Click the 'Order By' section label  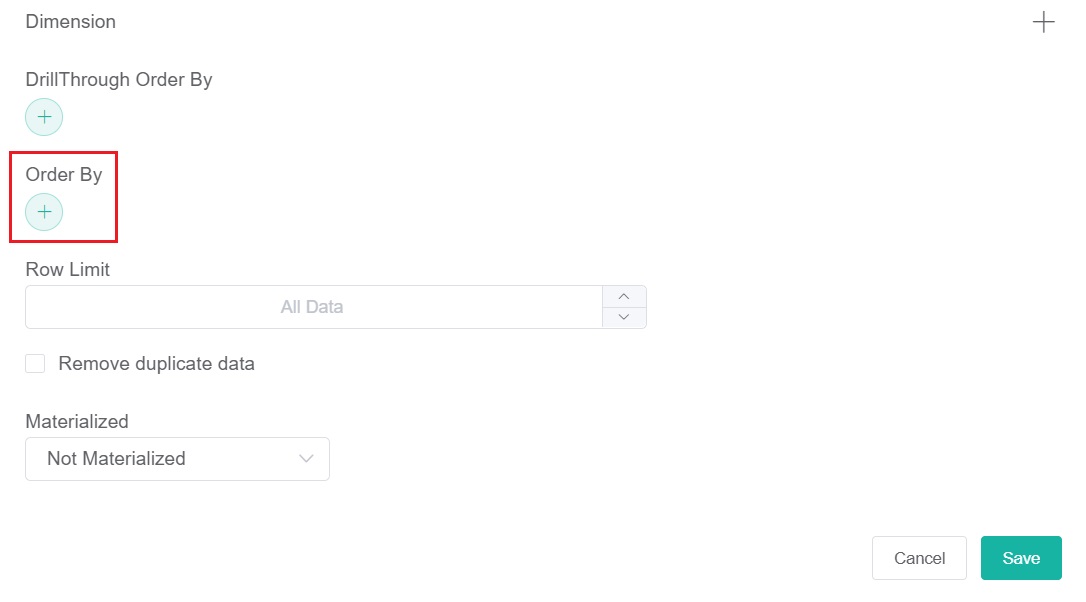click(x=64, y=175)
